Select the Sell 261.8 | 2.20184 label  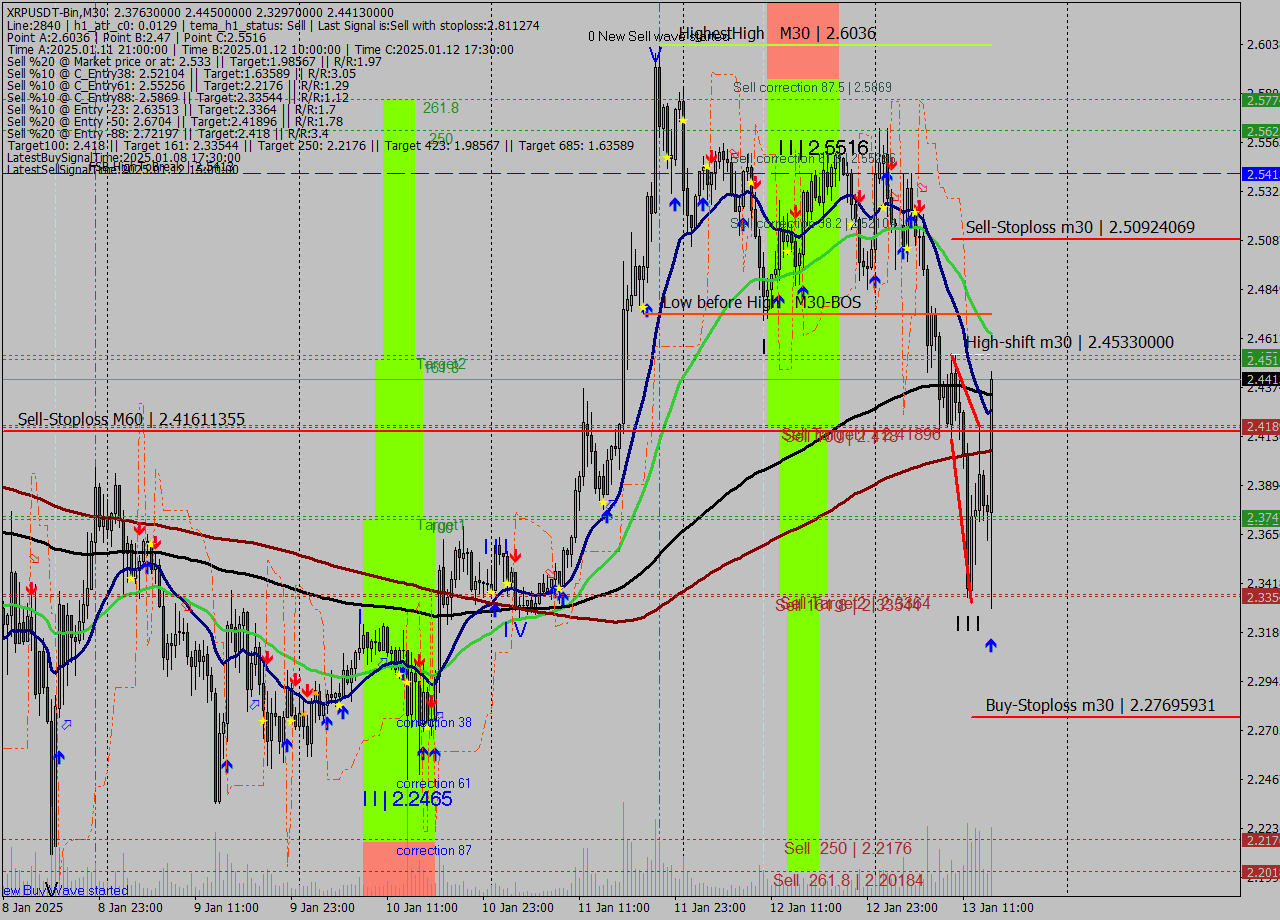(848, 880)
